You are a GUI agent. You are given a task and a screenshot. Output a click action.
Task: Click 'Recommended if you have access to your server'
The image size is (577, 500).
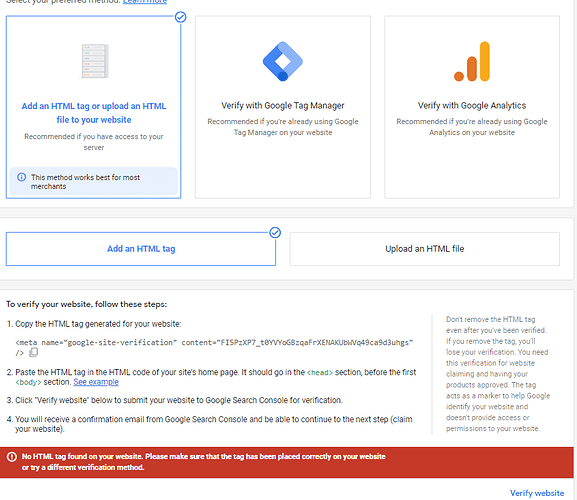[x=94, y=142]
